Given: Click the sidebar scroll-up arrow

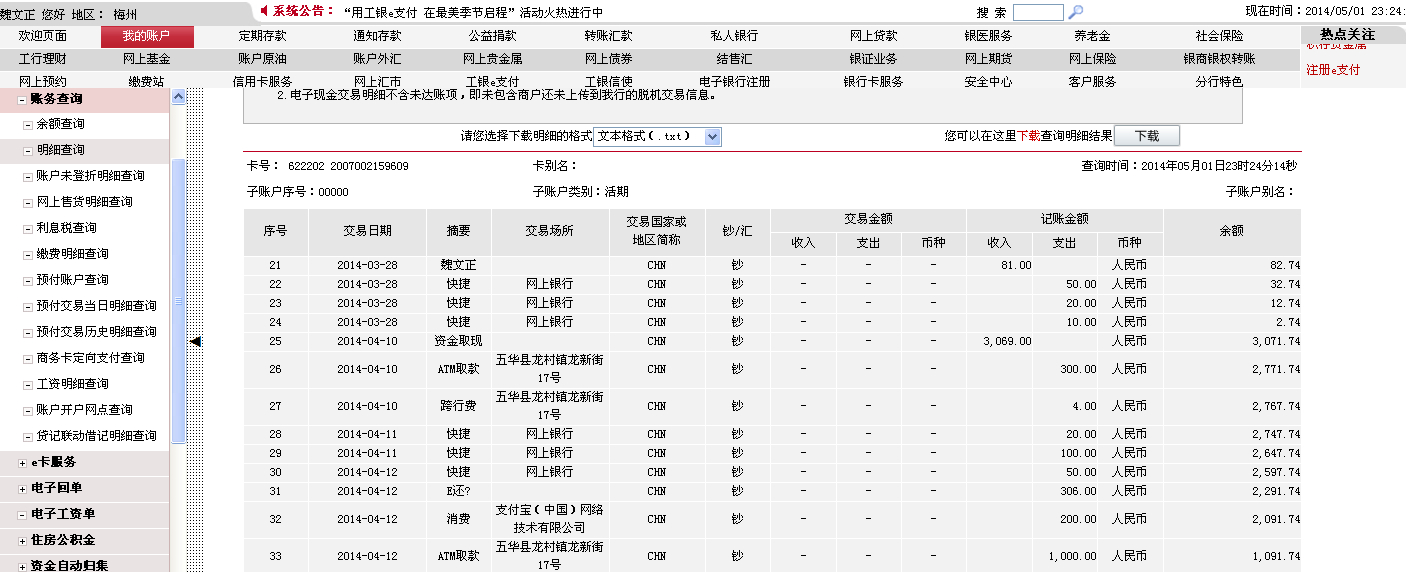Looking at the screenshot, I should point(179,97).
